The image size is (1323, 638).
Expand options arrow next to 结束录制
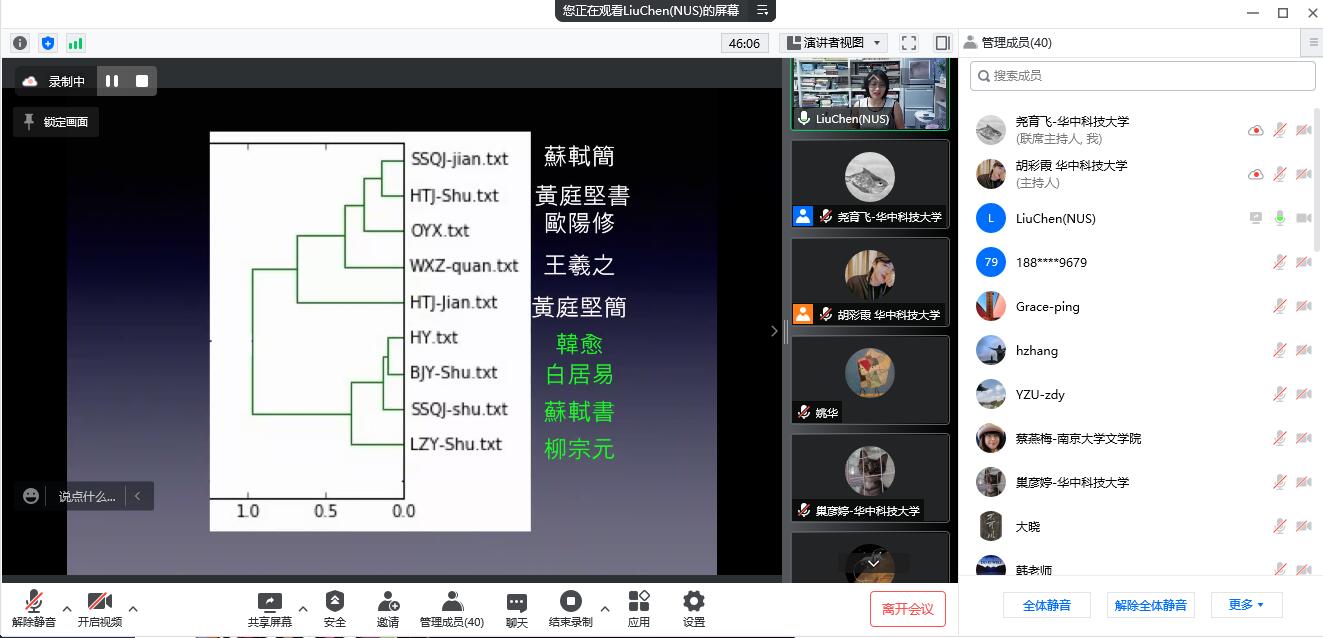[x=604, y=608]
